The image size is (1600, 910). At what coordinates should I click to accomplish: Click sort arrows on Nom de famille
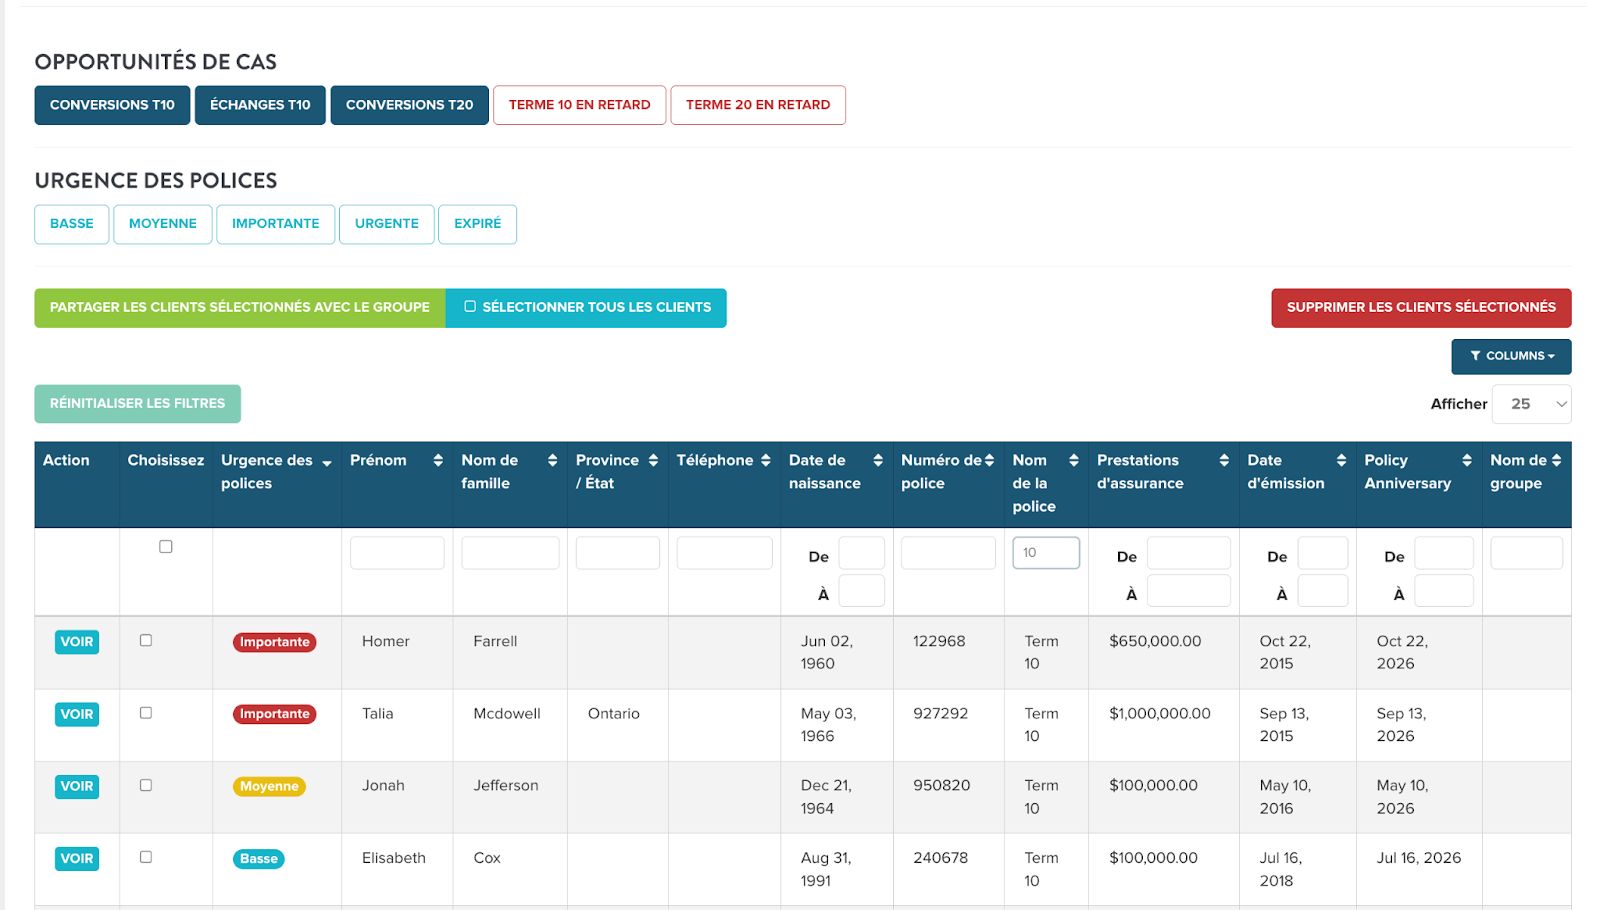[x=552, y=460]
